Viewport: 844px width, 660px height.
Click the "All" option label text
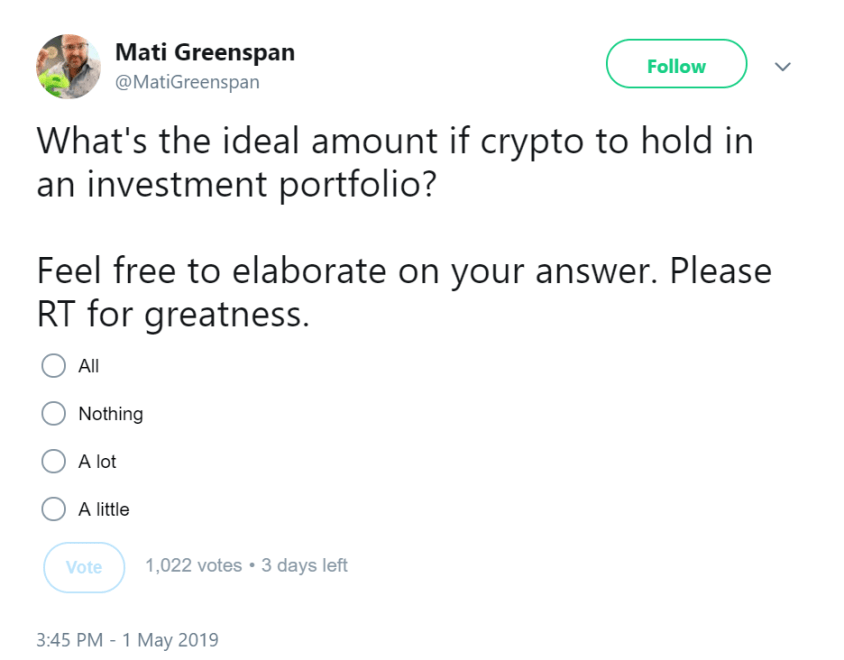click(89, 366)
